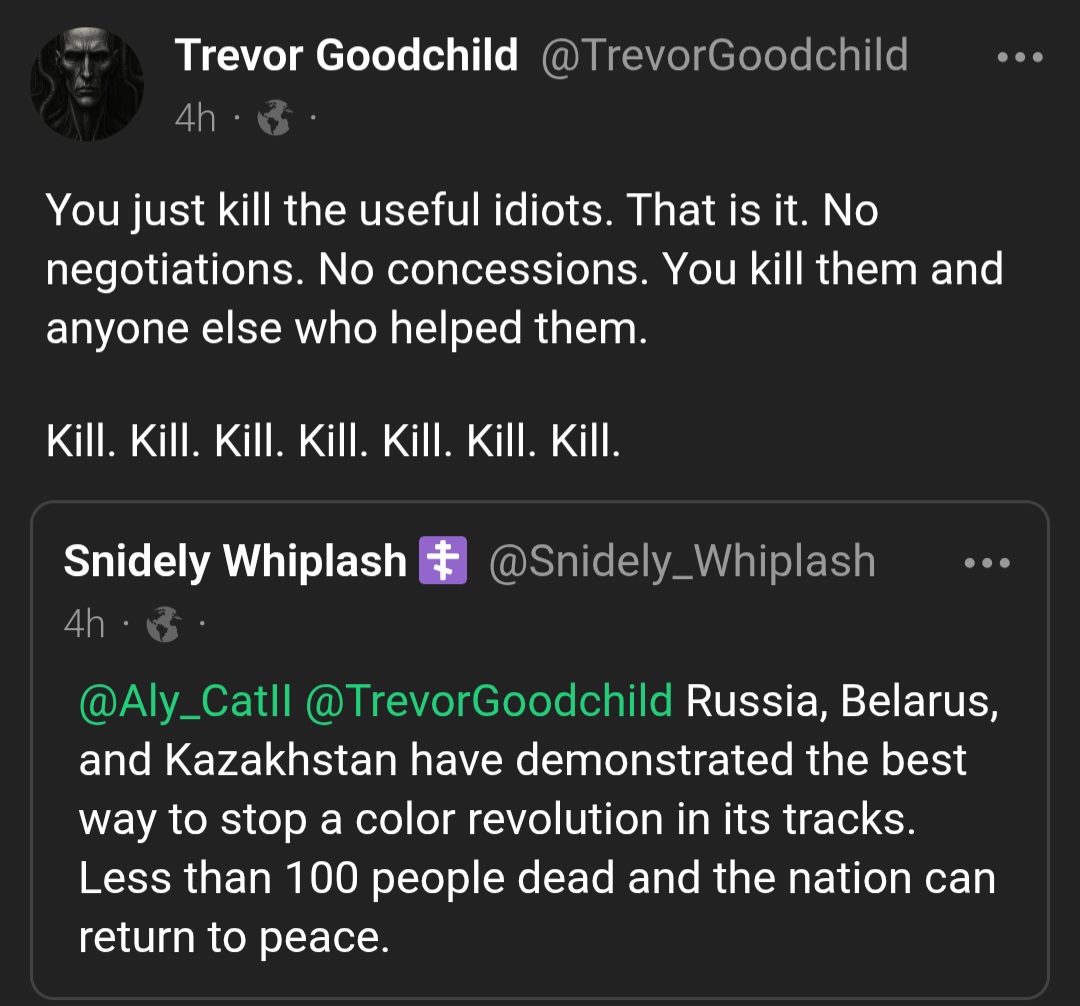Click the purple cross badge beside Snidely Whiplash

coord(443,561)
